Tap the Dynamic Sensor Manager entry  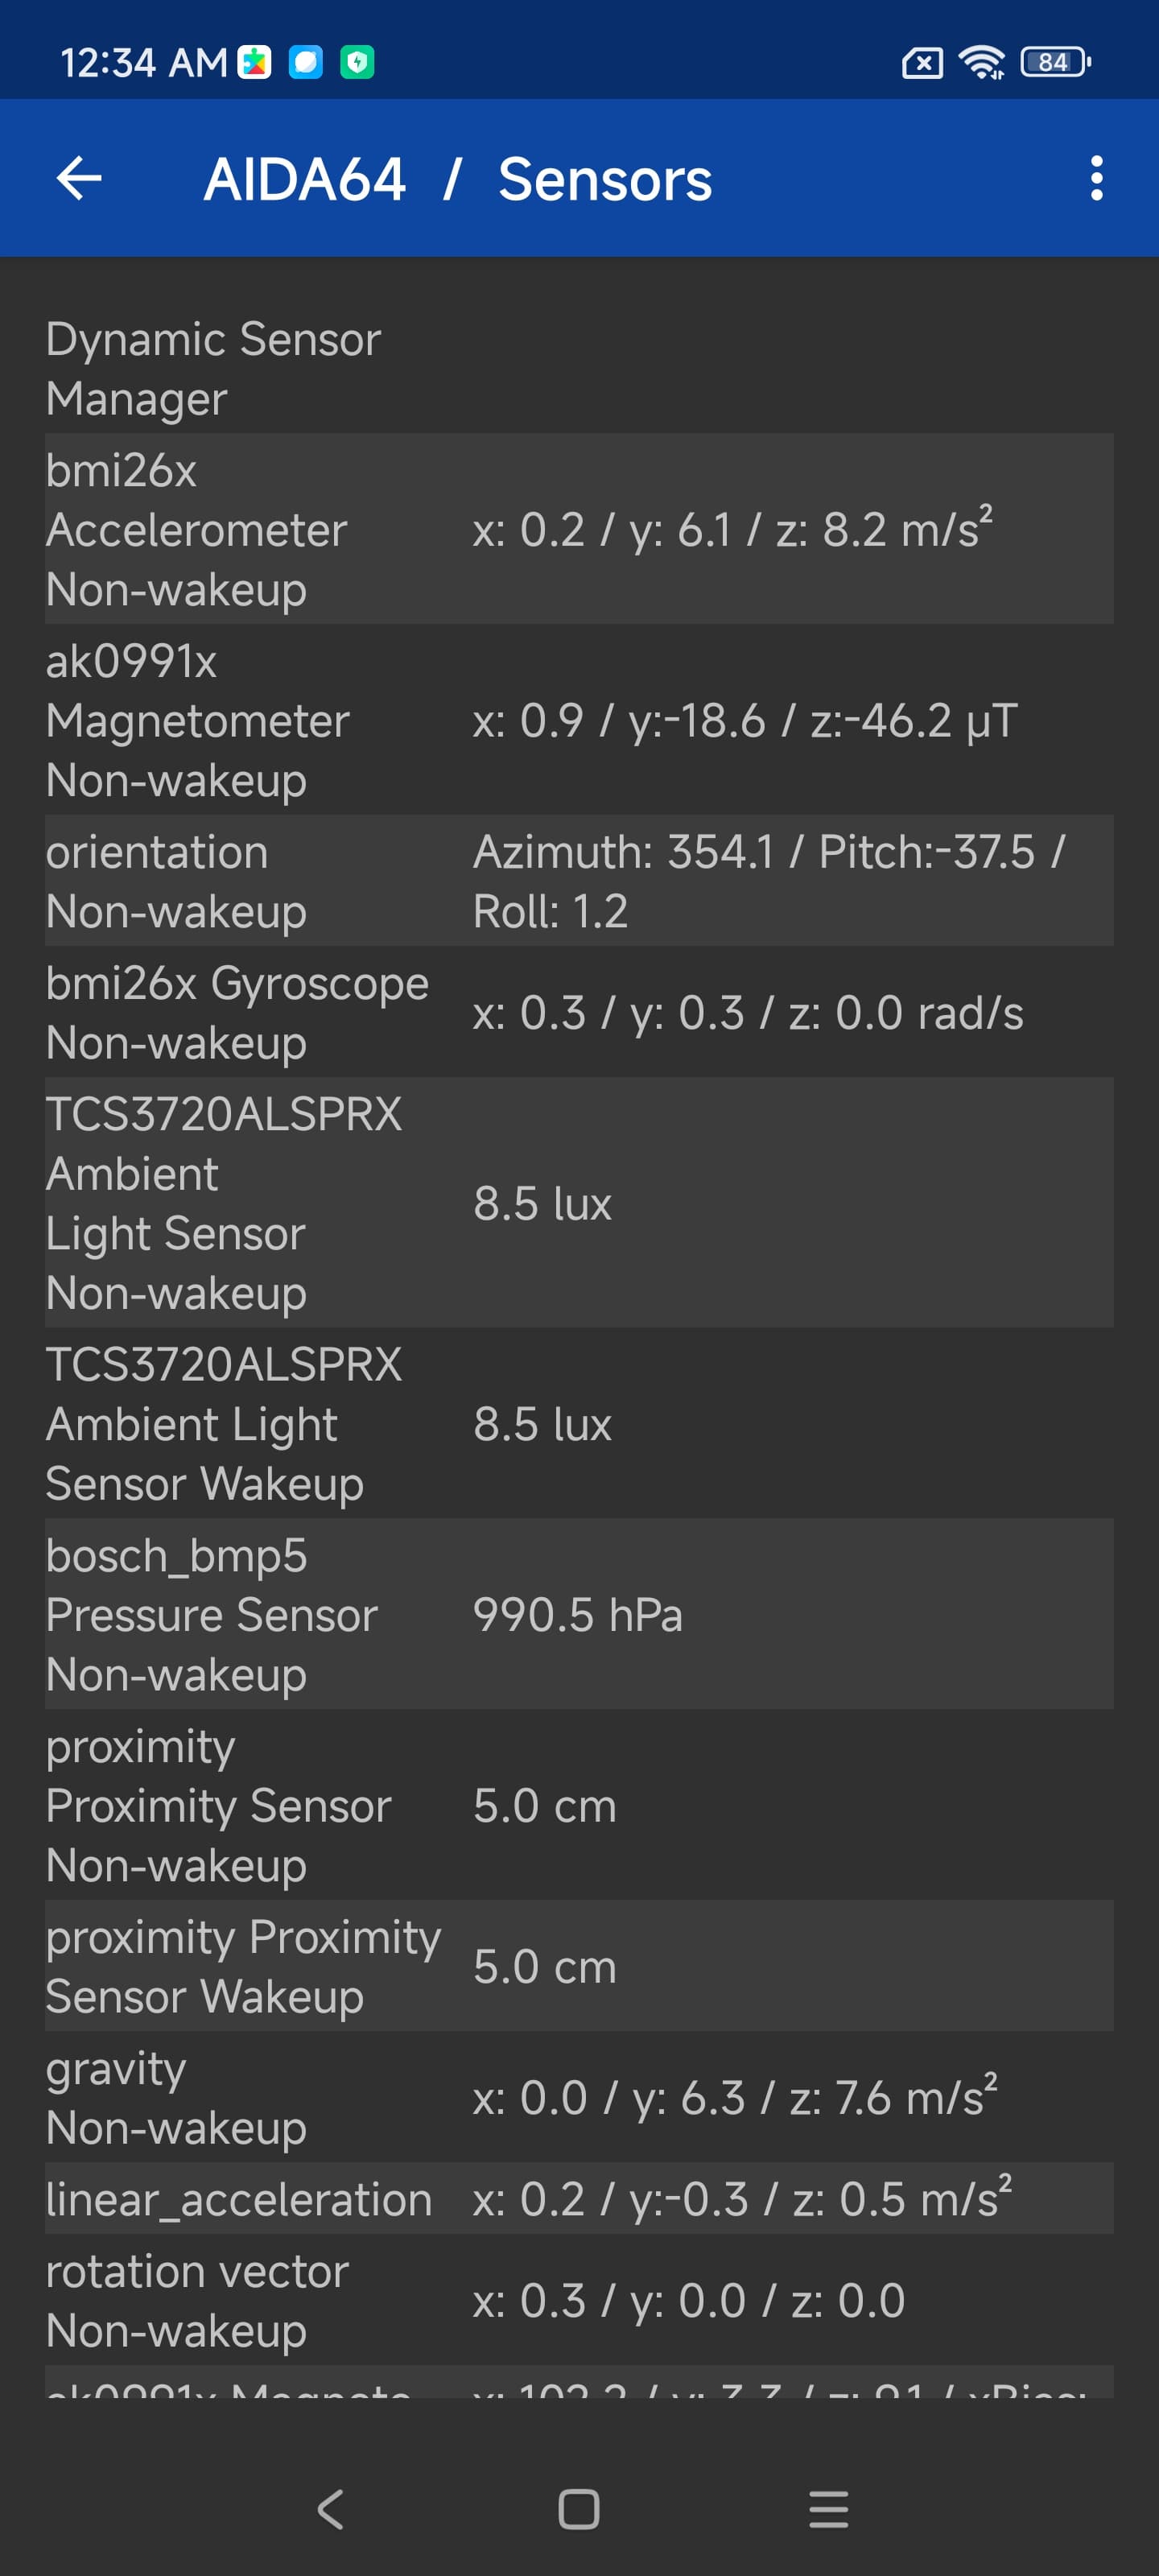579,368
